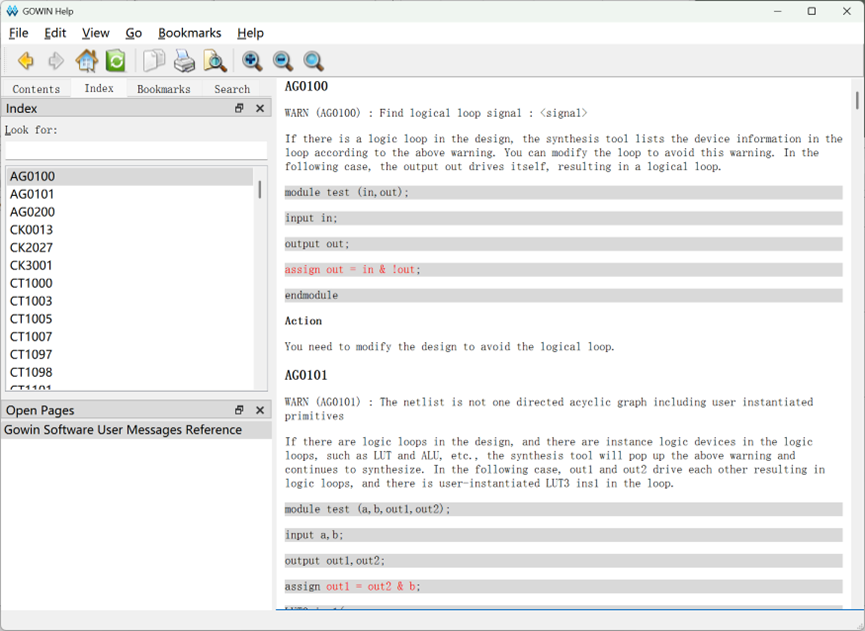
Task: Close the Index panel
Action: pos(260,108)
